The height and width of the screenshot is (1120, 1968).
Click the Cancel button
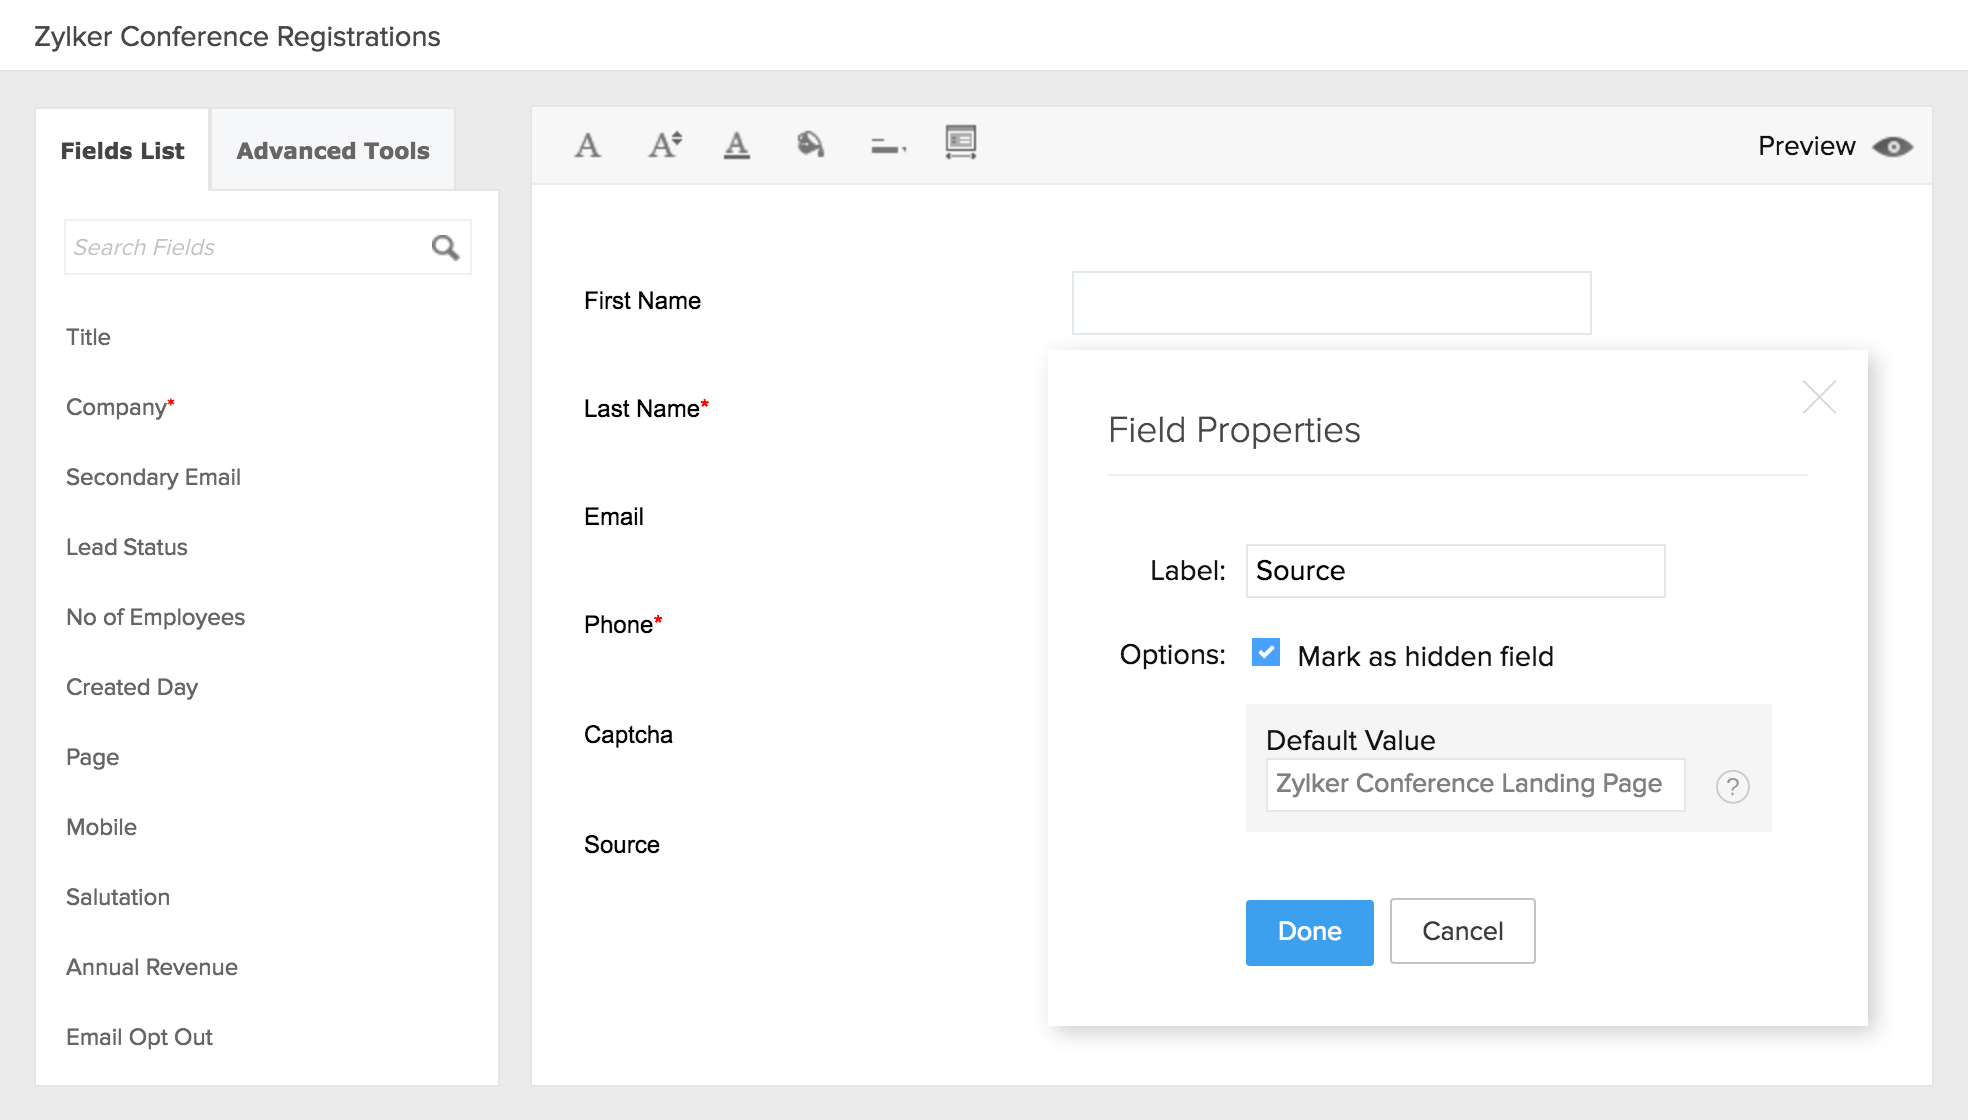tap(1462, 931)
